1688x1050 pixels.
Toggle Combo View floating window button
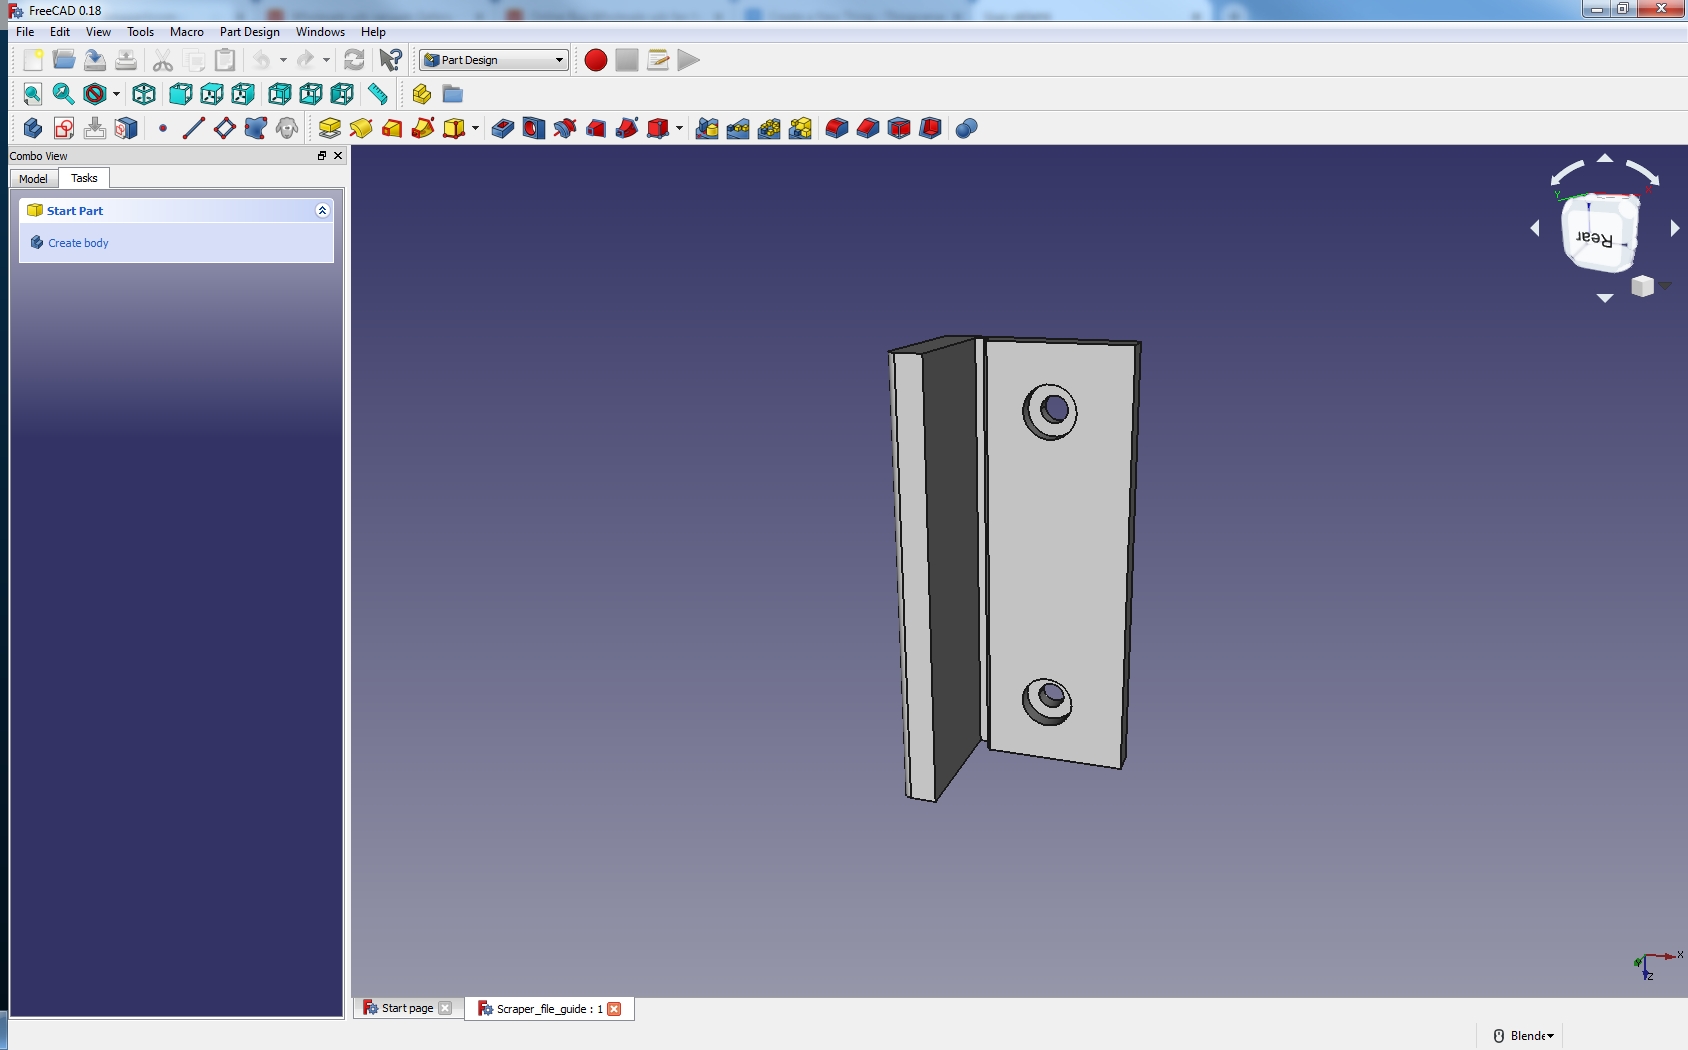[x=322, y=156]
